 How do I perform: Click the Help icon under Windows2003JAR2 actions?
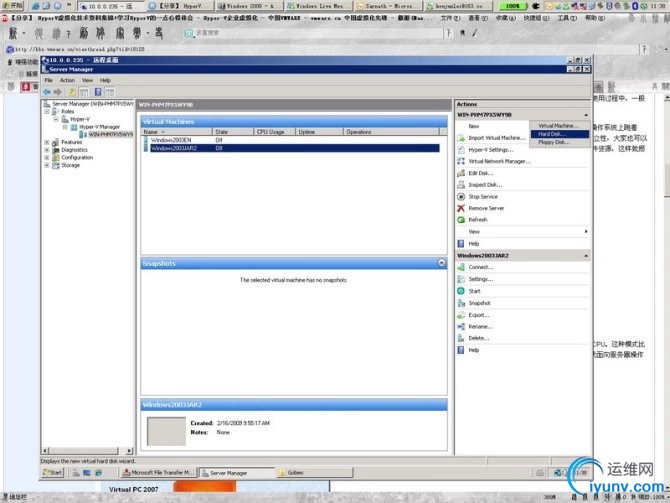pos(461,350)
